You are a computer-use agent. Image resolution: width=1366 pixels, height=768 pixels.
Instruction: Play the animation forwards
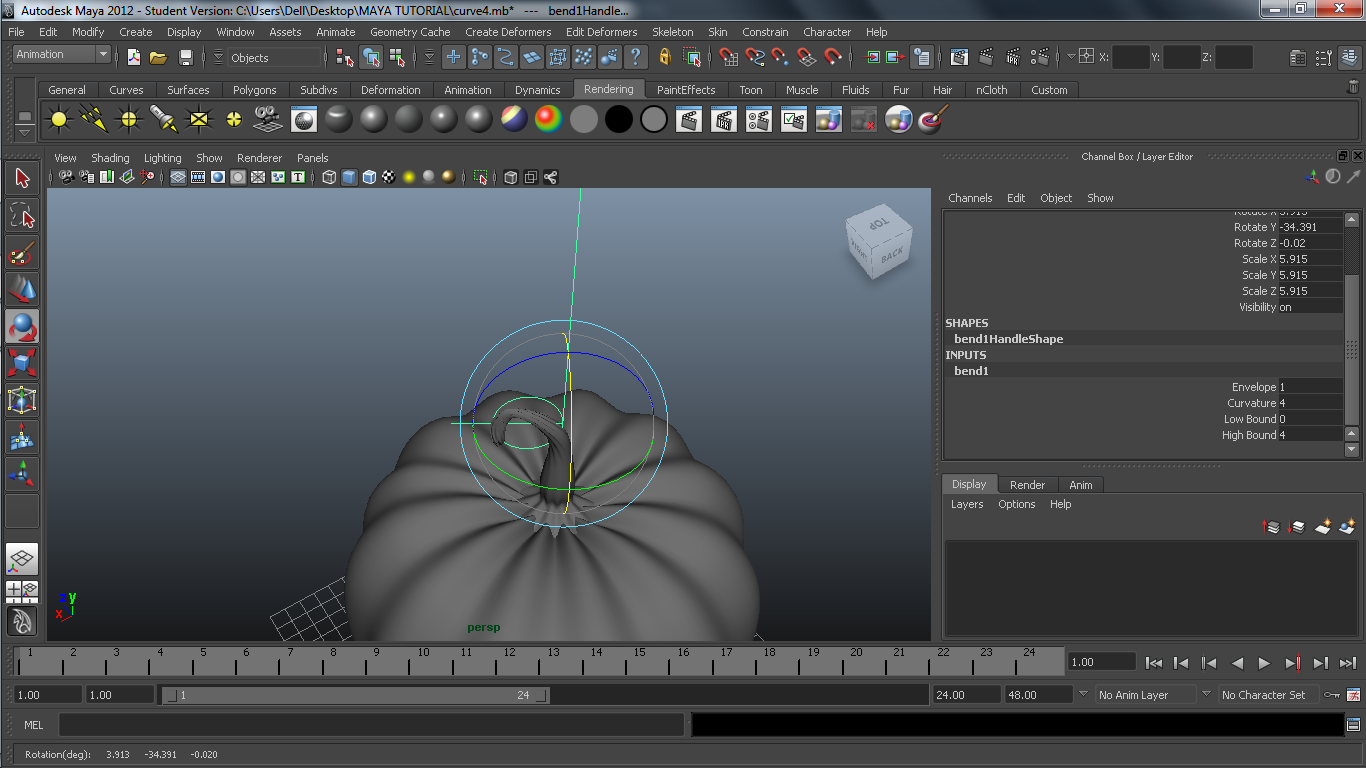1264,662
